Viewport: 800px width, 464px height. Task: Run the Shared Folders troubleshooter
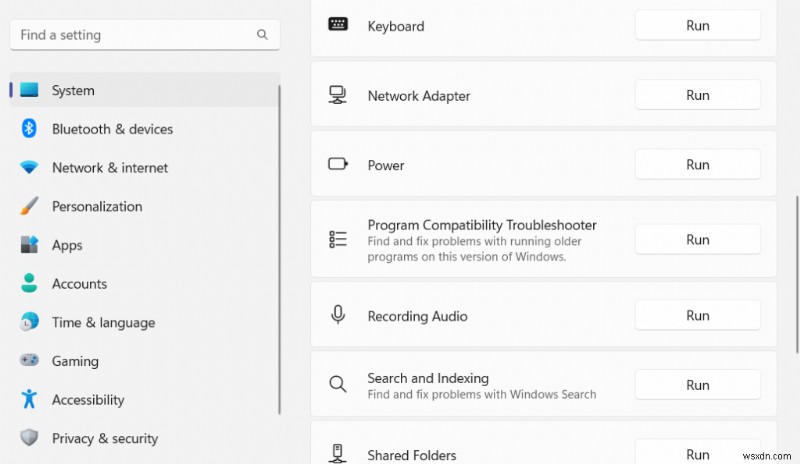(697, 452)
